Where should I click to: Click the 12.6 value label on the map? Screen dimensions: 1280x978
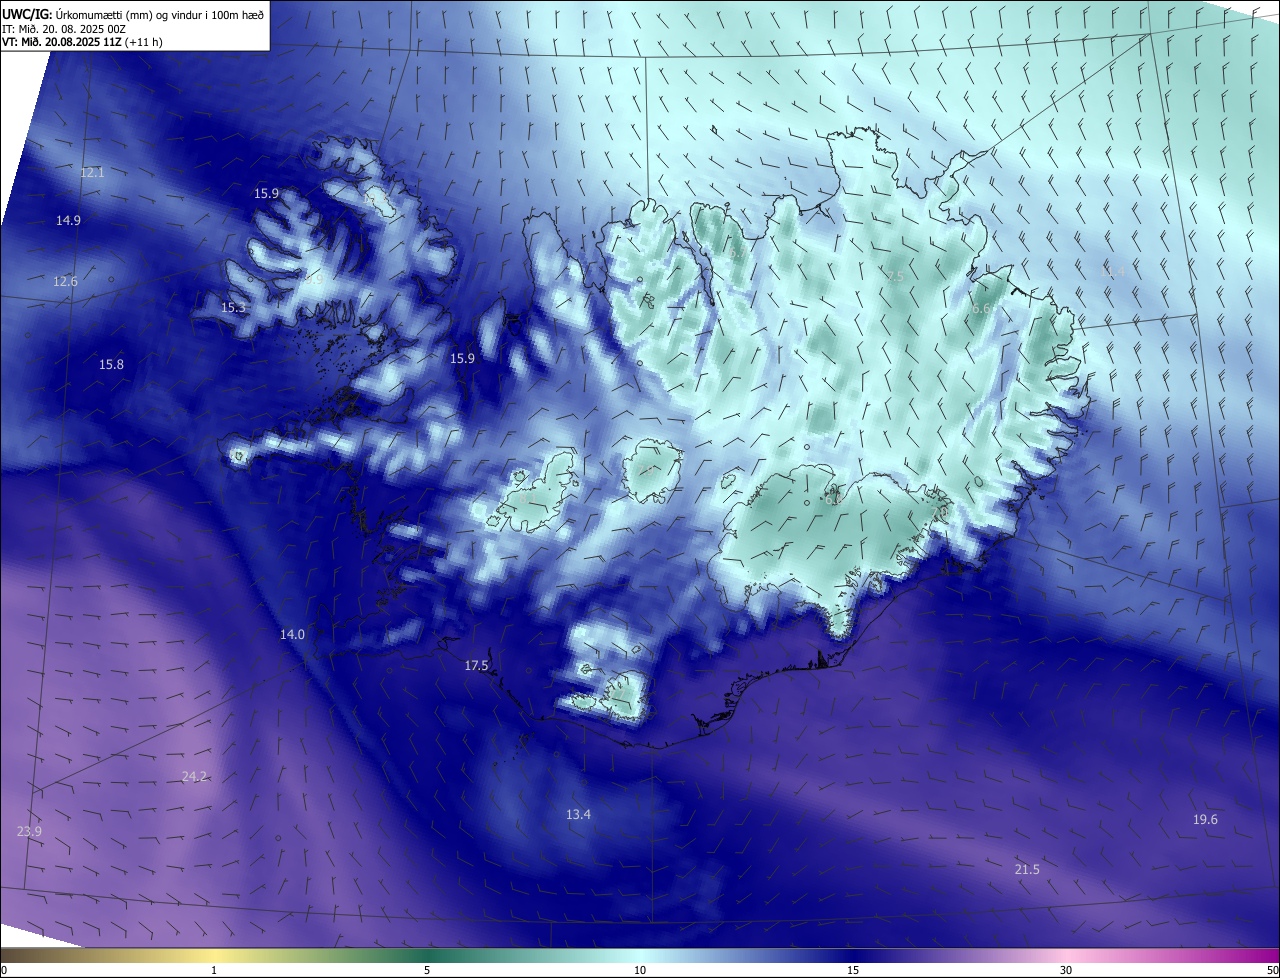(65, 282)
